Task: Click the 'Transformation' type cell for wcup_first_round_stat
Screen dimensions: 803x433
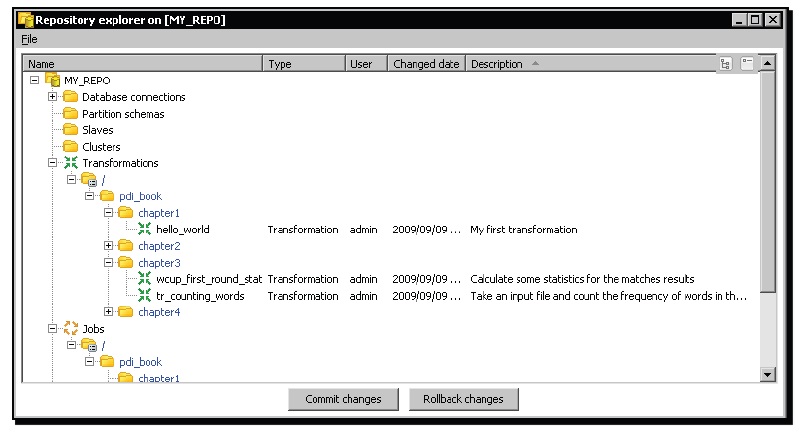Action: [x=303, y=279]
